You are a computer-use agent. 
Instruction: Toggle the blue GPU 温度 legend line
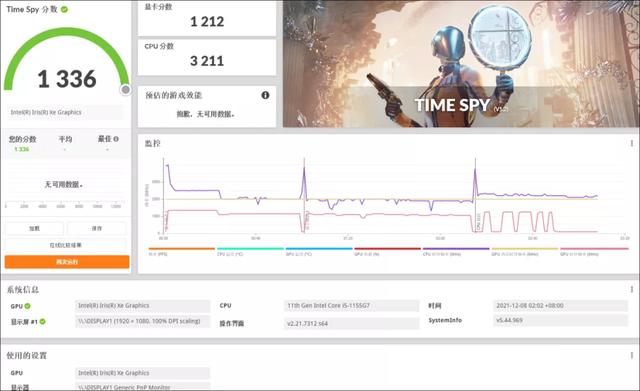(319, 251)
